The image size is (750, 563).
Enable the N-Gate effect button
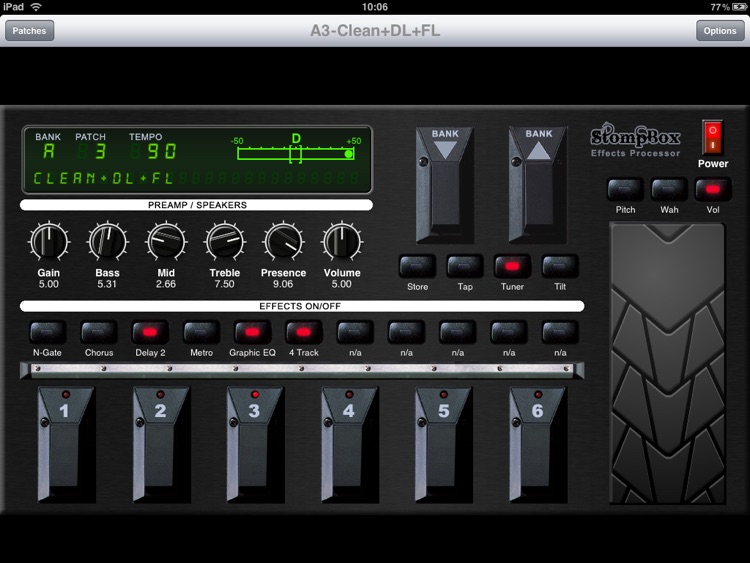tap(47, 332)
